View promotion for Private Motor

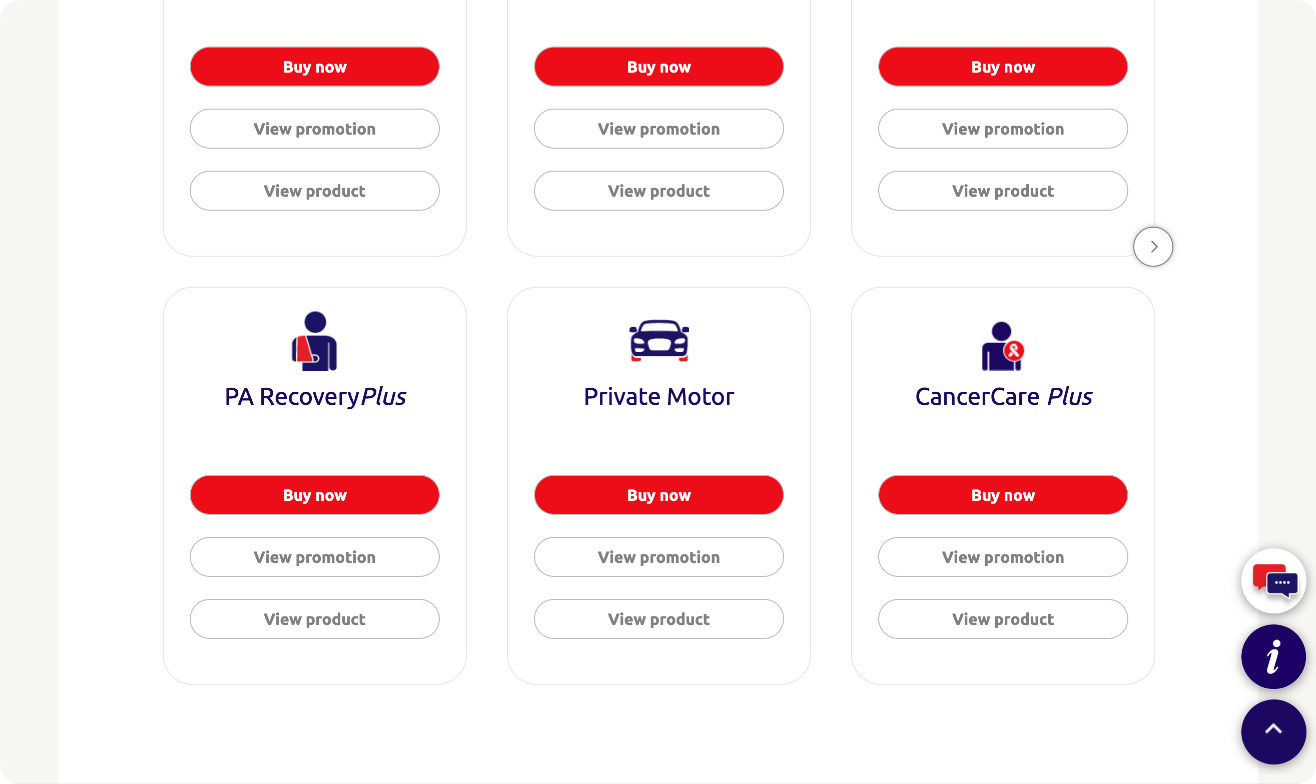tap(659, 557)
